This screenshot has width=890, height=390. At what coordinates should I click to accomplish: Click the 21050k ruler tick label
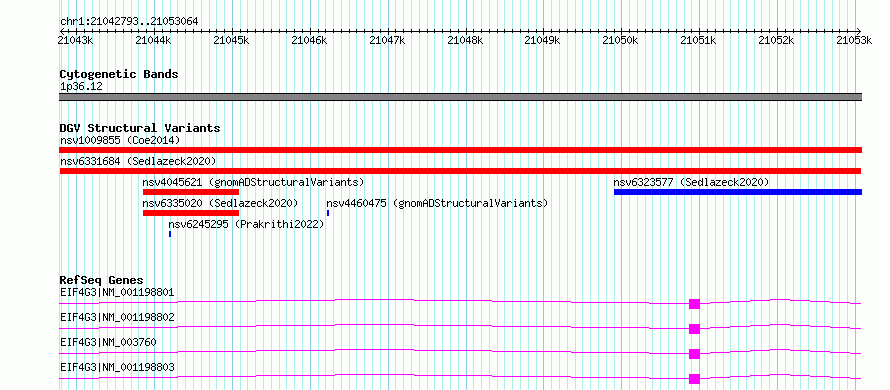621,40
